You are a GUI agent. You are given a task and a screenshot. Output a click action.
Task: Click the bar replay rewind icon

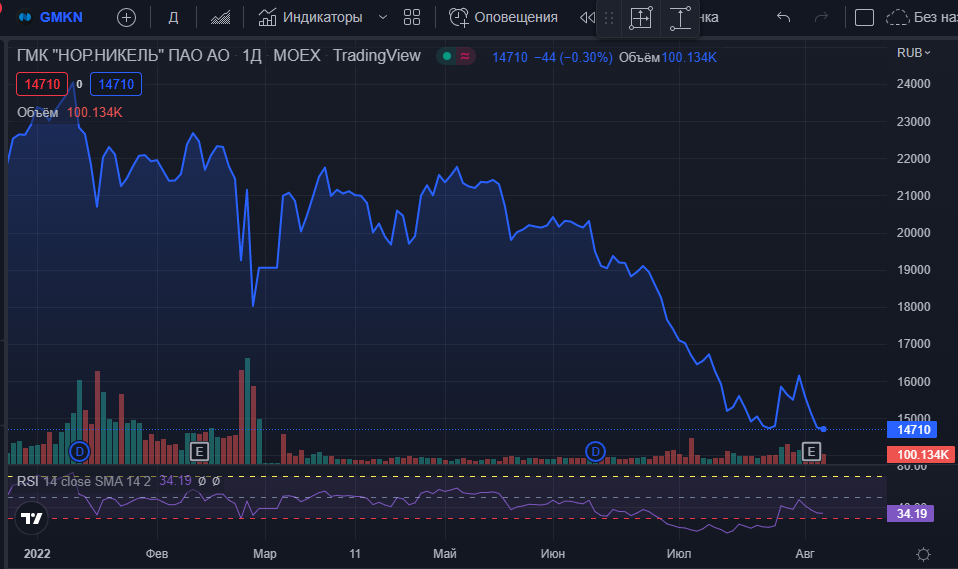pyautogui.click(x=587, y=18)
